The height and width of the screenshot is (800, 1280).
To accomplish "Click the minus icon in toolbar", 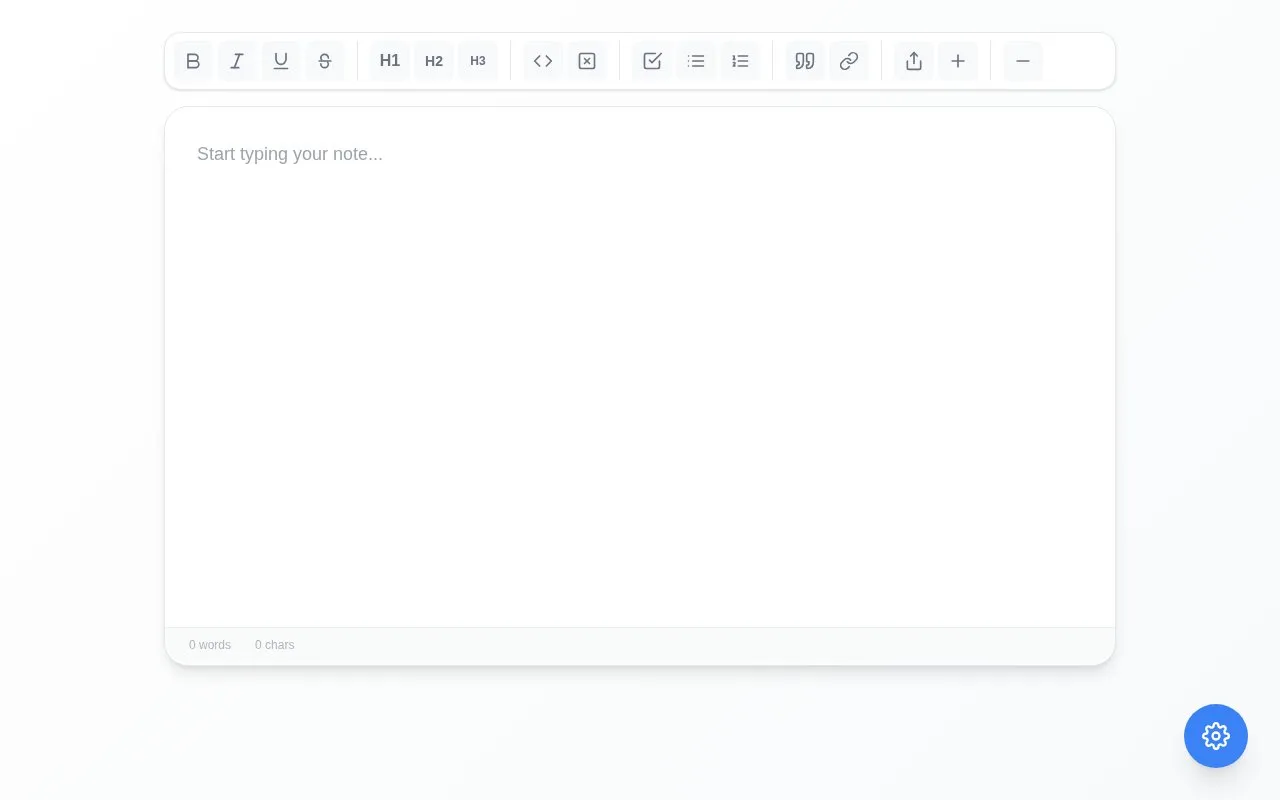I will (1023, 61).
